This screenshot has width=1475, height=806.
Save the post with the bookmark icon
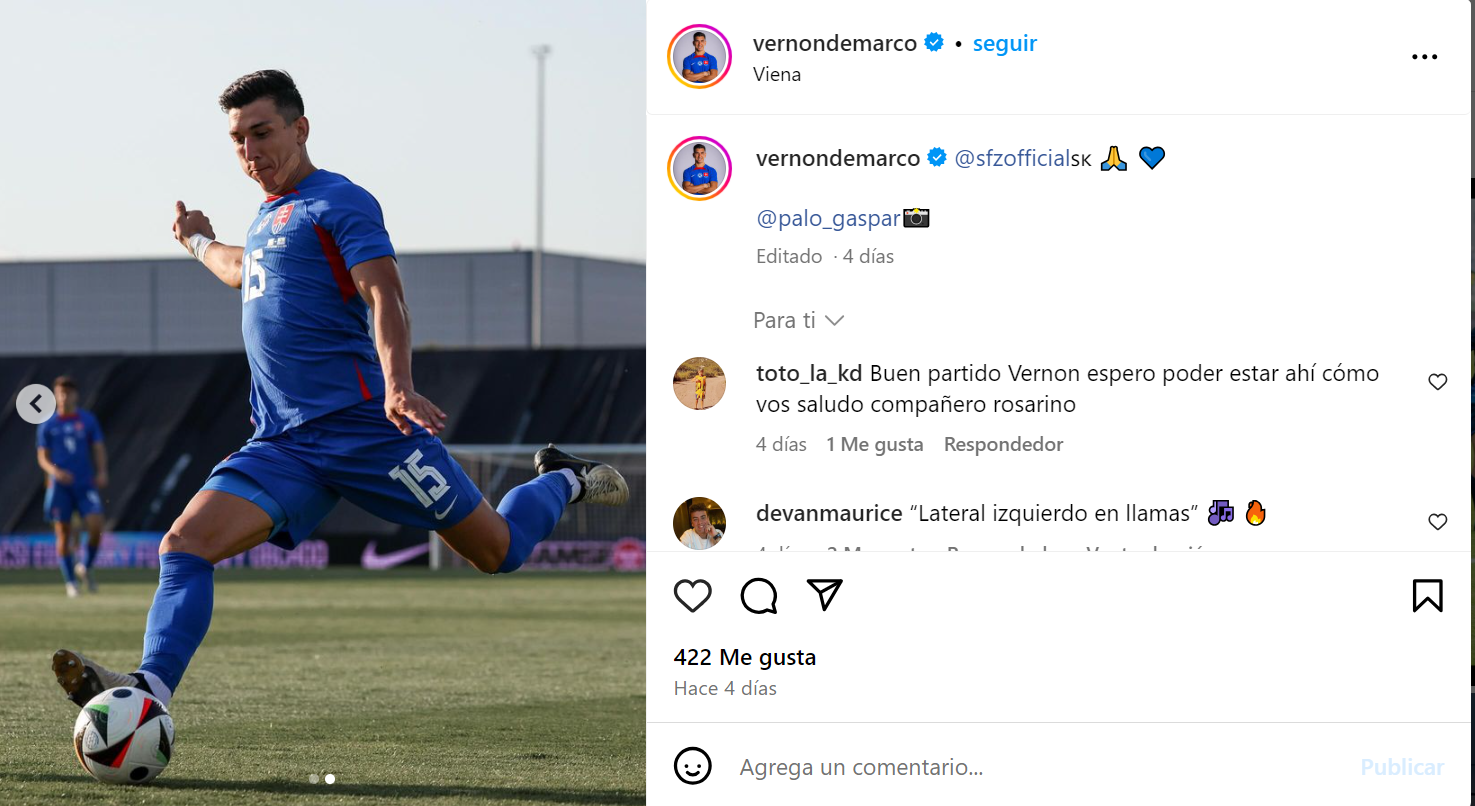click(x=1427, y=596)
